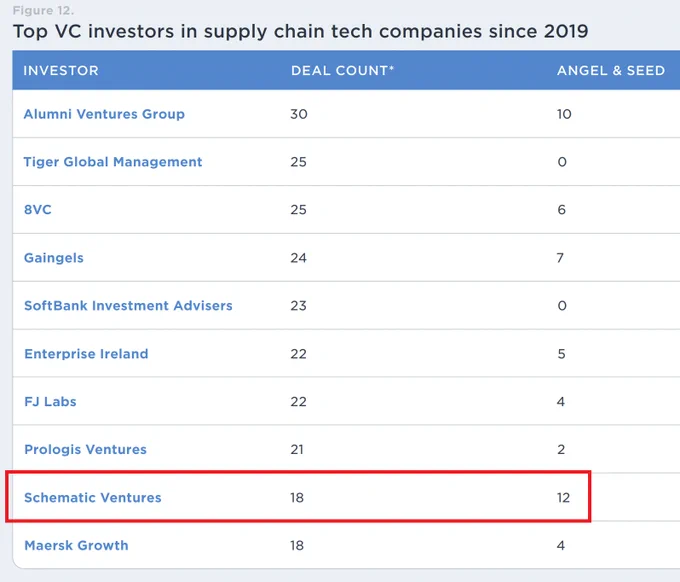Click the table title about top VC investors
The image size is (680, 582).
point(301,31)
